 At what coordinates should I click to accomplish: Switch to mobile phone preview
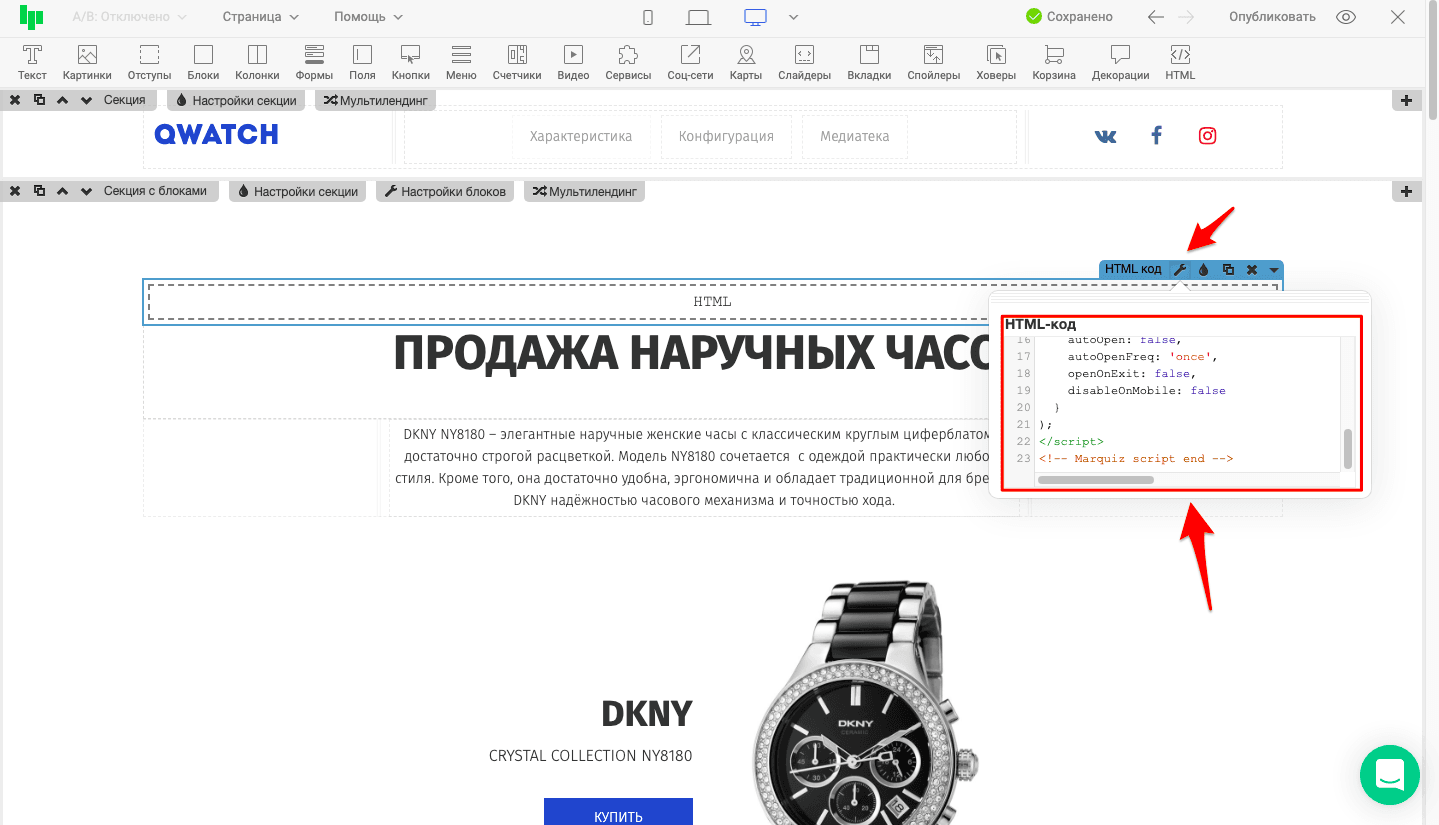click(x=648, y=17)
